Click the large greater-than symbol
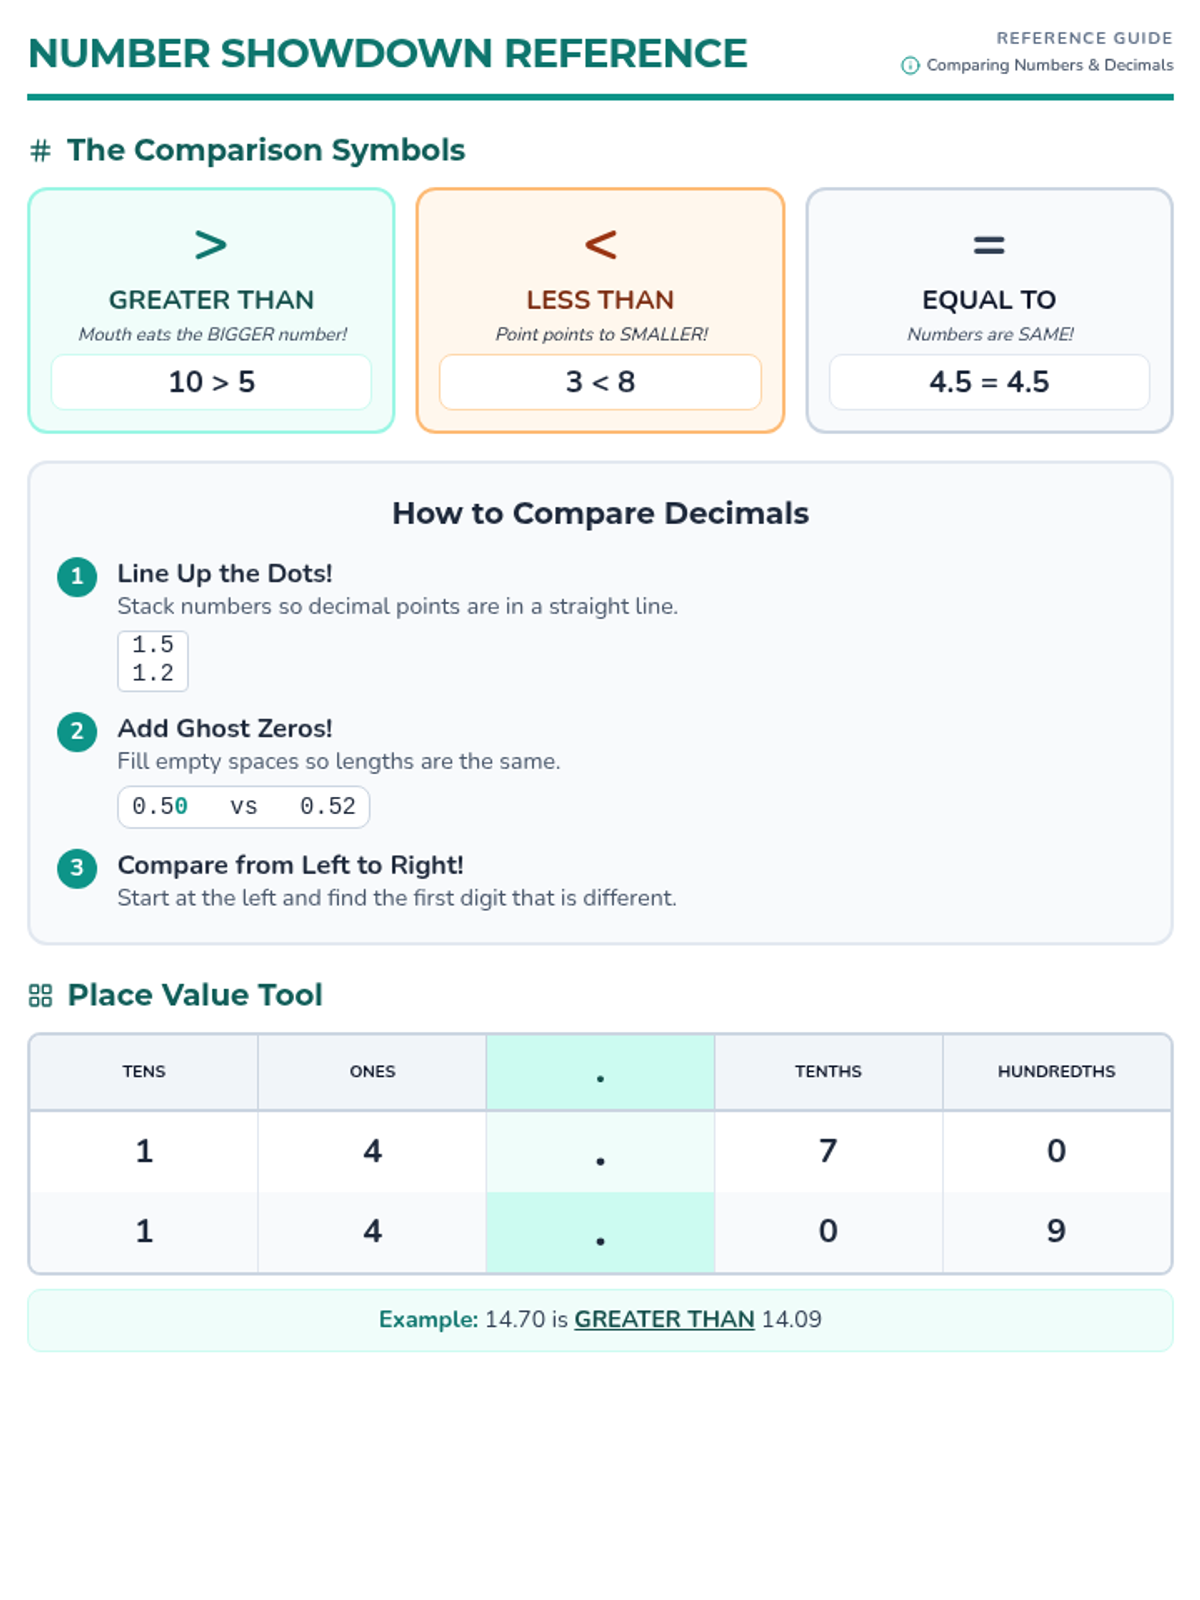Screen dimensions: 1200x1600 (x=211, y=245)
